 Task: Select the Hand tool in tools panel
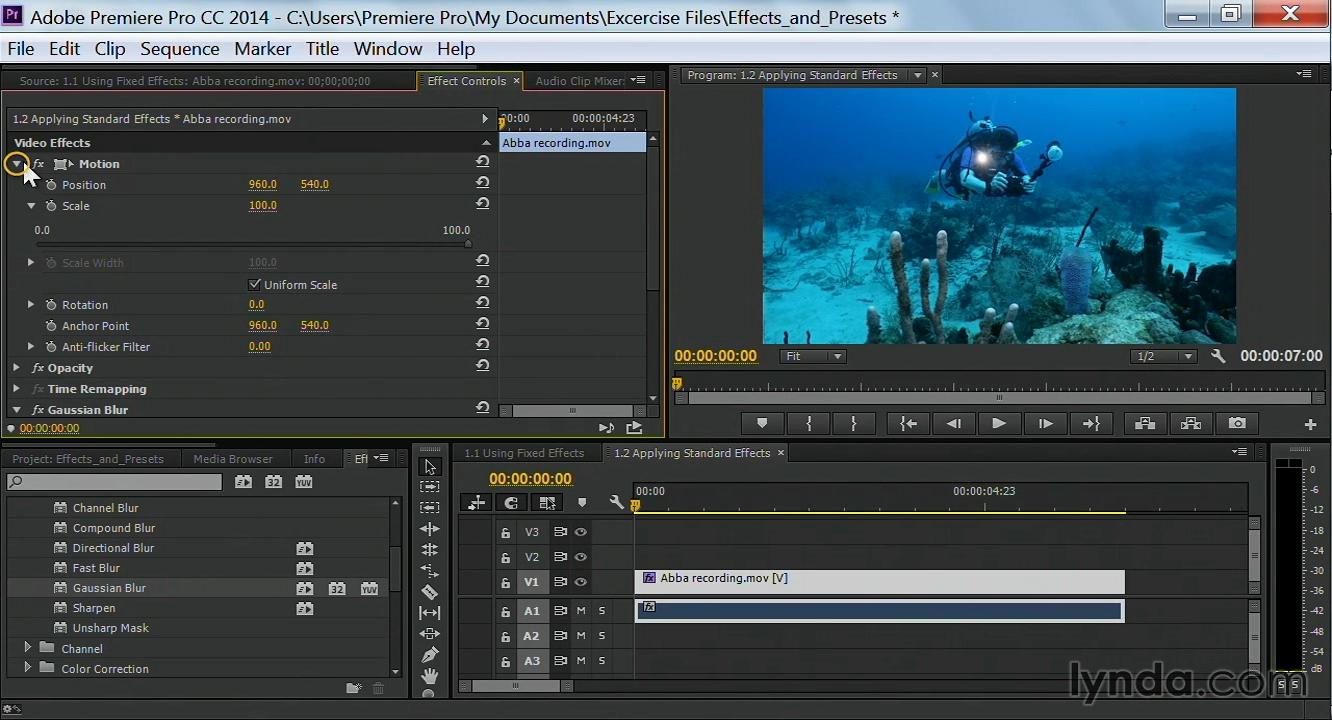[x=430, y=676]
